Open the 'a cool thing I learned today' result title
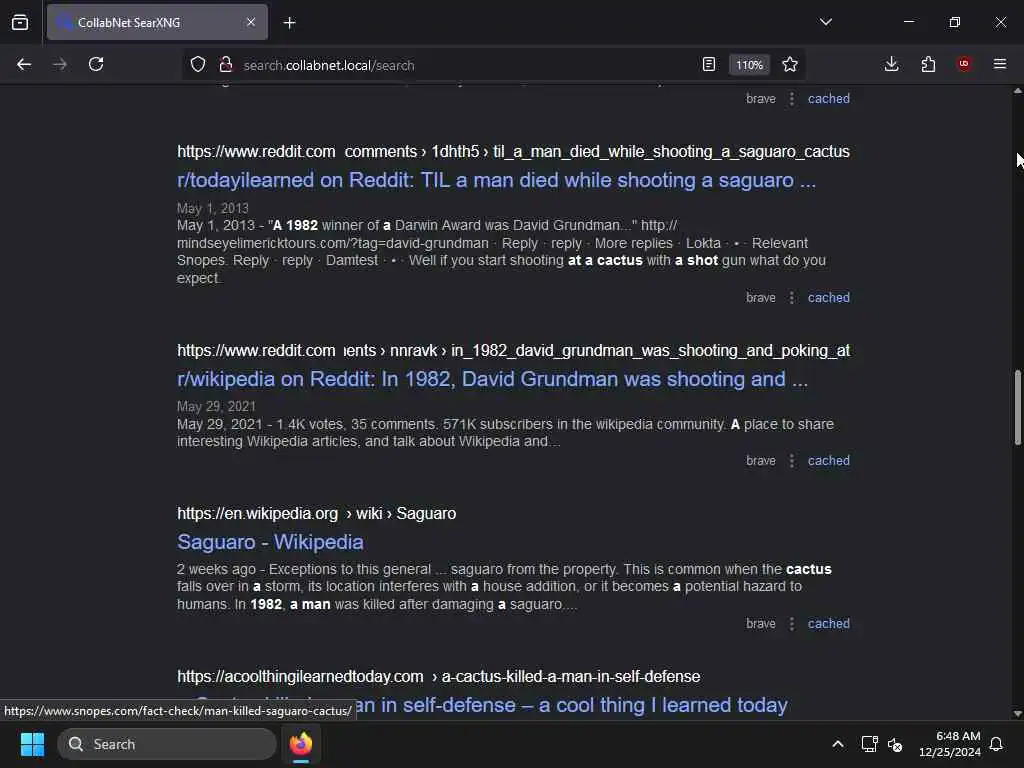 (571, 705)
